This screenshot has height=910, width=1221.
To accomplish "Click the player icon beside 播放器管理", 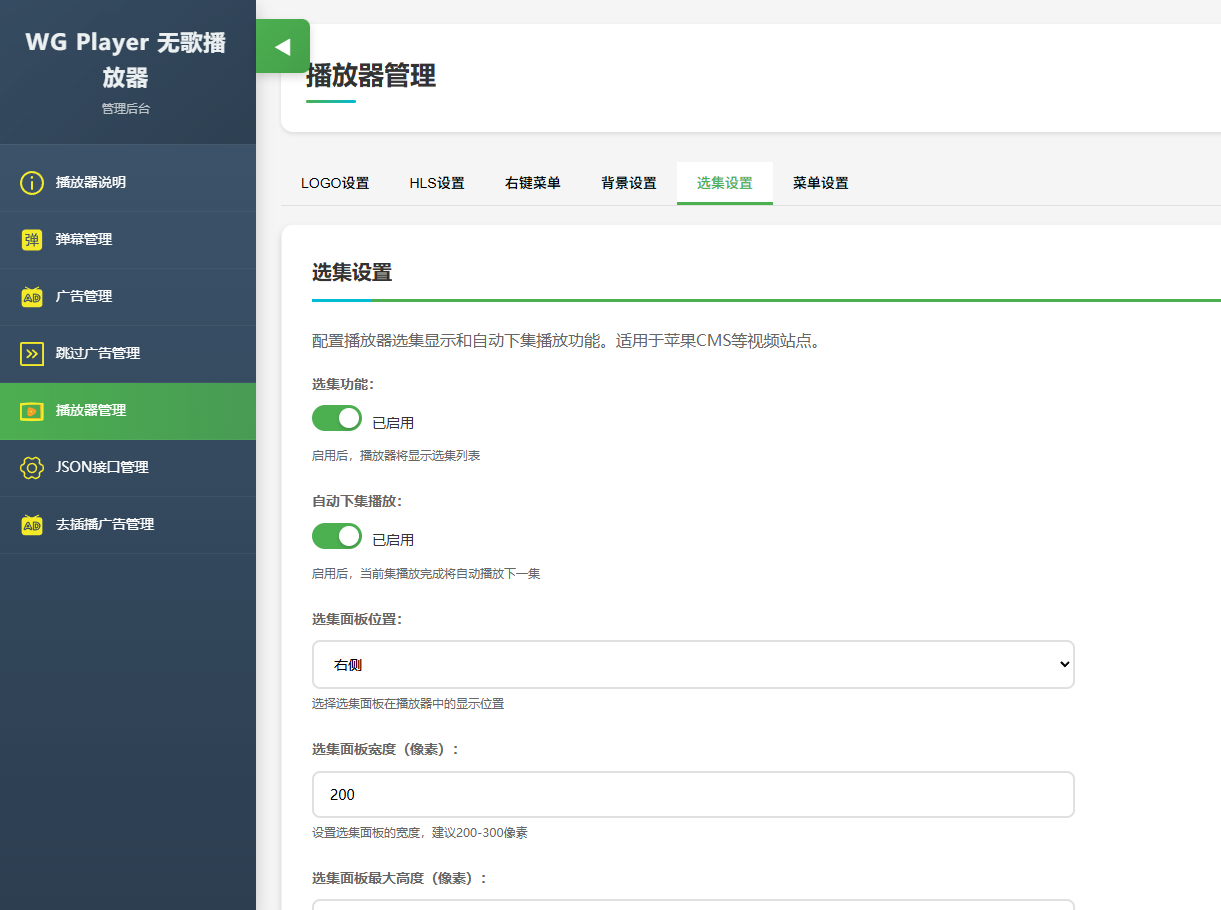I will point(32,411).
